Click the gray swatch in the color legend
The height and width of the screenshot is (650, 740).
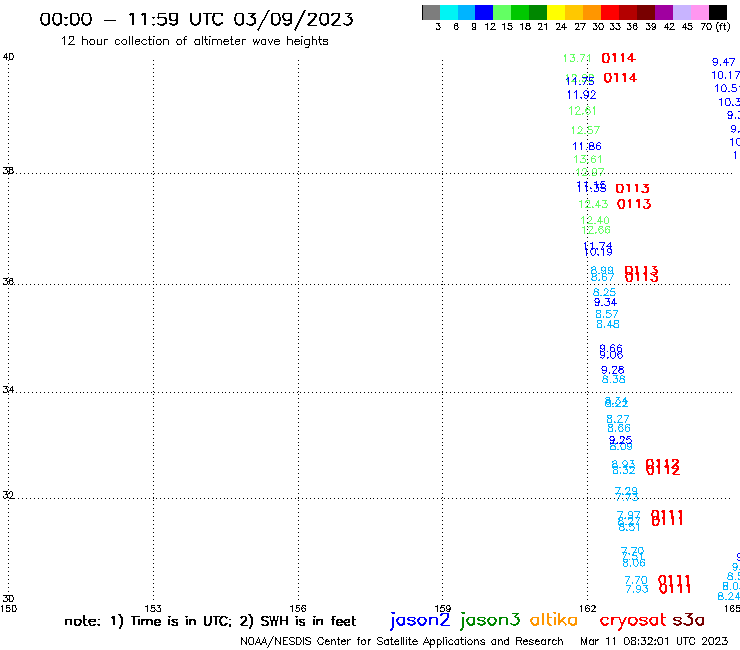431,12
